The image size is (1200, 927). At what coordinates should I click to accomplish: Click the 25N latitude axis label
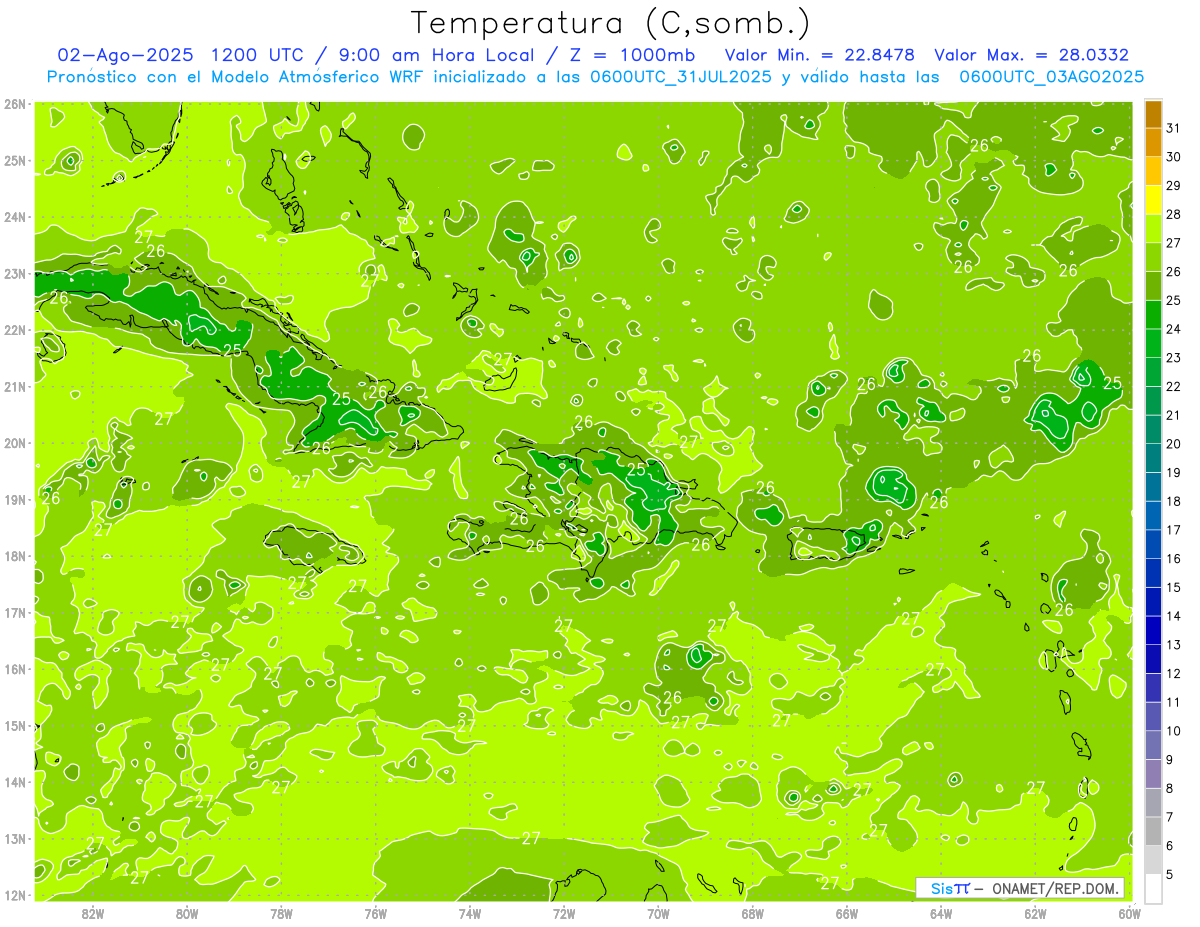tap(15, 160)
